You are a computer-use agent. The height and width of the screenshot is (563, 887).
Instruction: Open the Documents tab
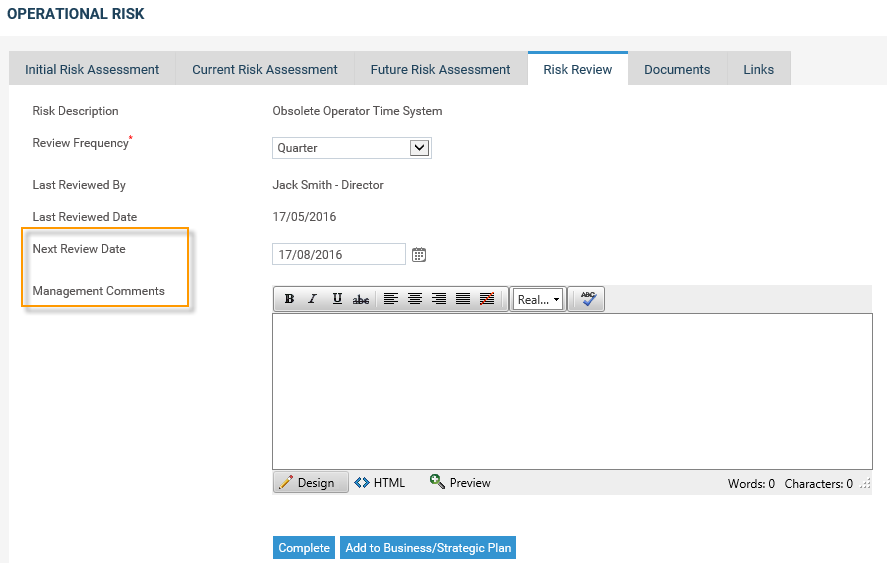677,70
